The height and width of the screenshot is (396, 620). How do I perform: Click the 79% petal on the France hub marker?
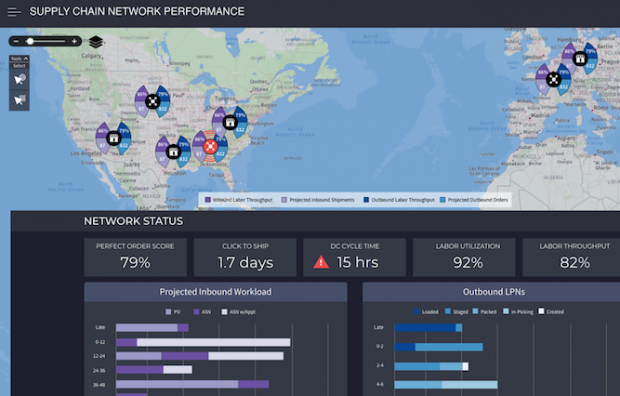(564, 72)
